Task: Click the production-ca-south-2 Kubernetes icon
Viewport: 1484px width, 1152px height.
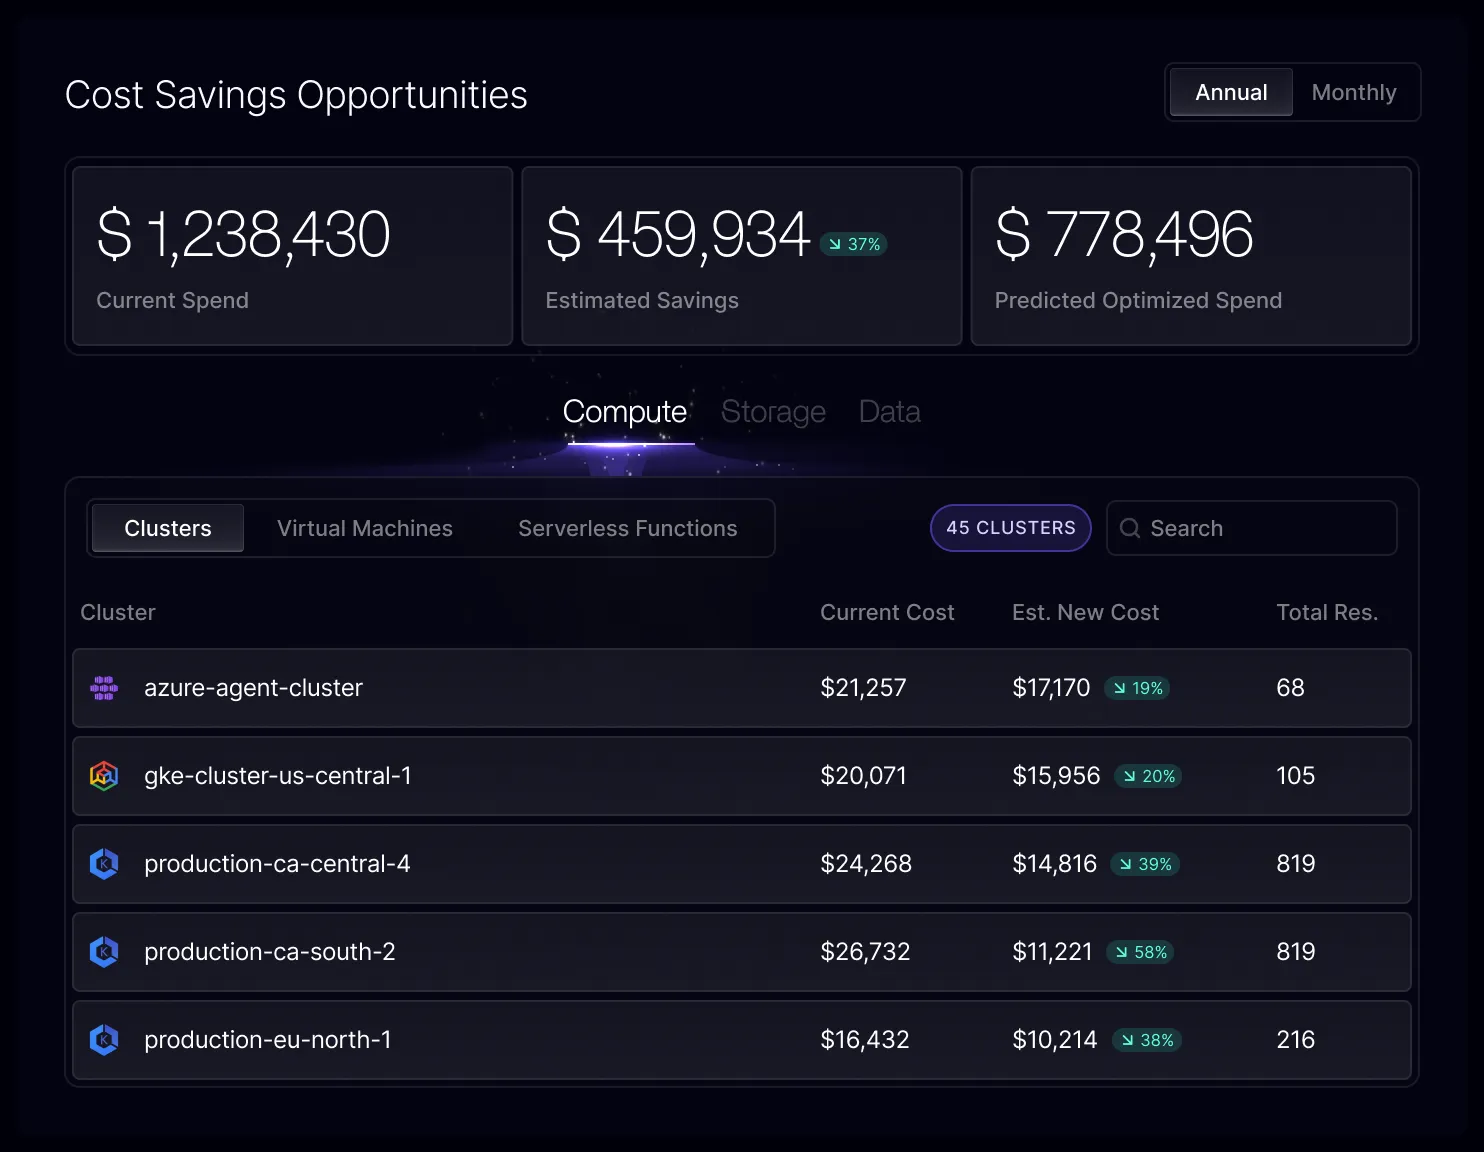Action: pyautogui.click(x=104, y=952)
